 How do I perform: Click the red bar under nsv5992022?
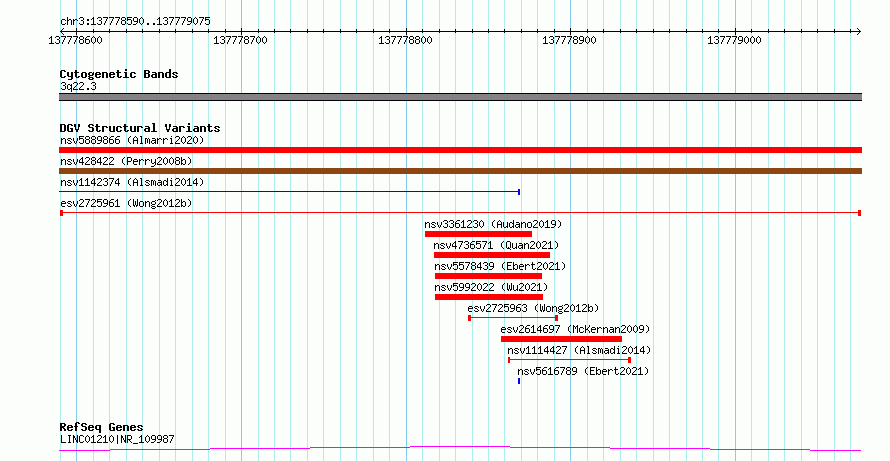tap(489, 297)
